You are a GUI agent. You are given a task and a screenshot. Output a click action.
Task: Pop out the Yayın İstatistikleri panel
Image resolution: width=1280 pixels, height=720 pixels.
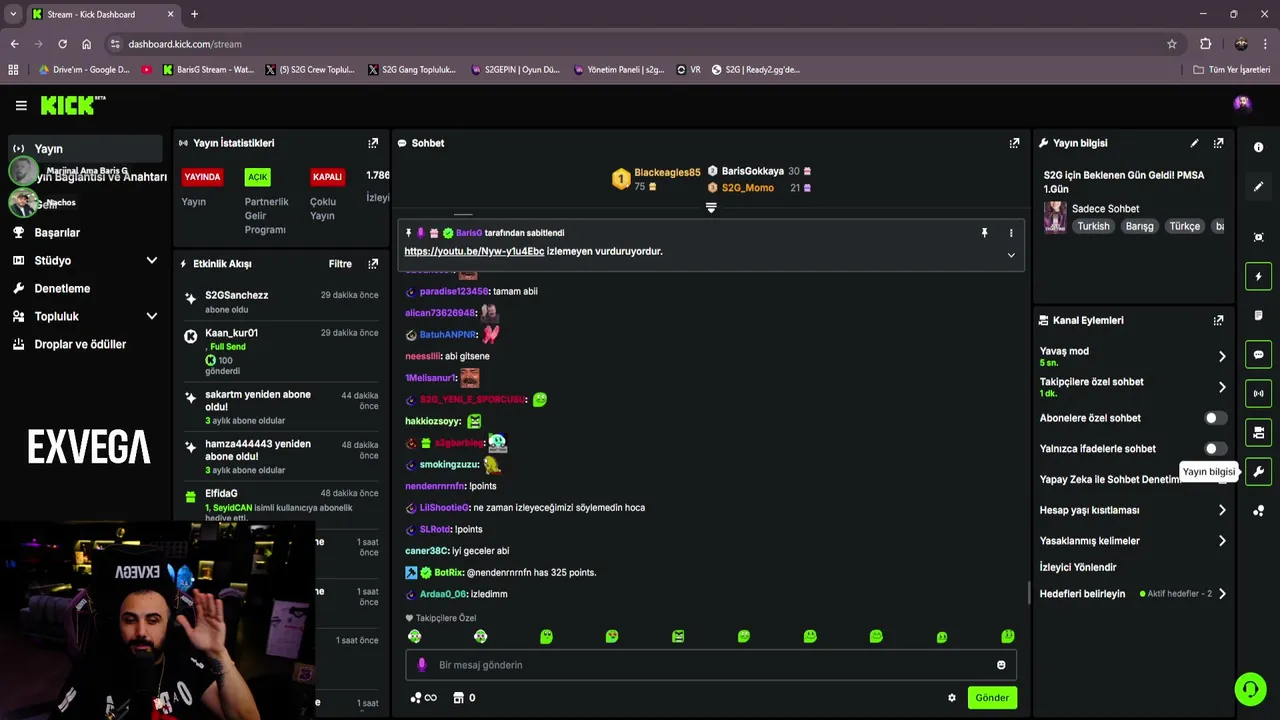click(373, 143)
